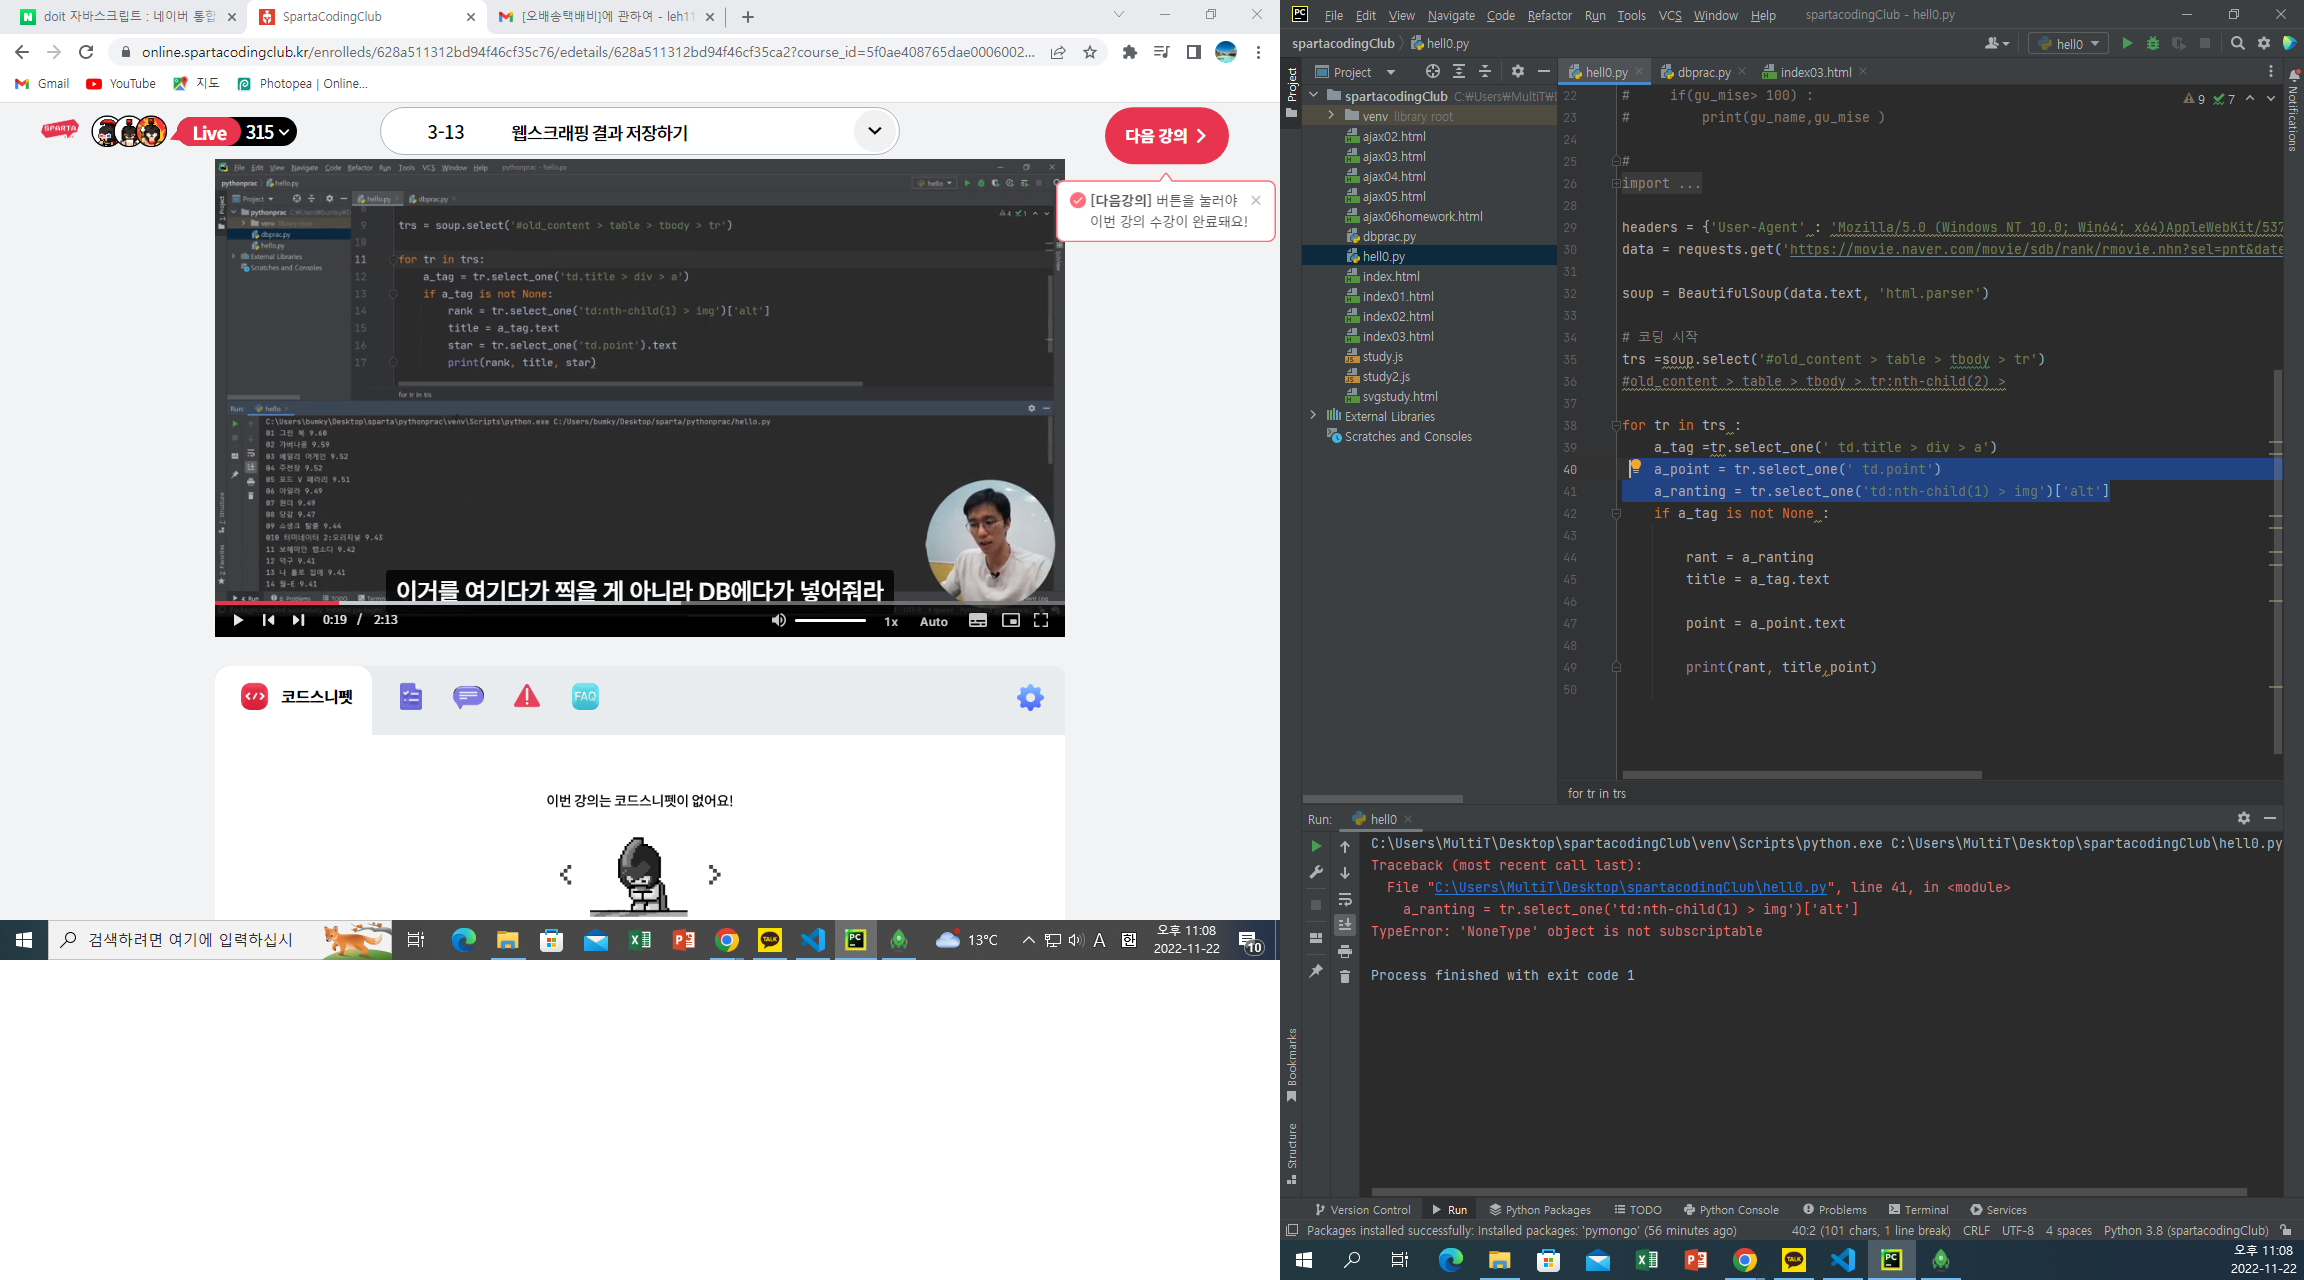The width and height of the screenshot is (2304, 1280).
Task: Expand External Libraries in project tree
Action: [x=1314, y=416]
